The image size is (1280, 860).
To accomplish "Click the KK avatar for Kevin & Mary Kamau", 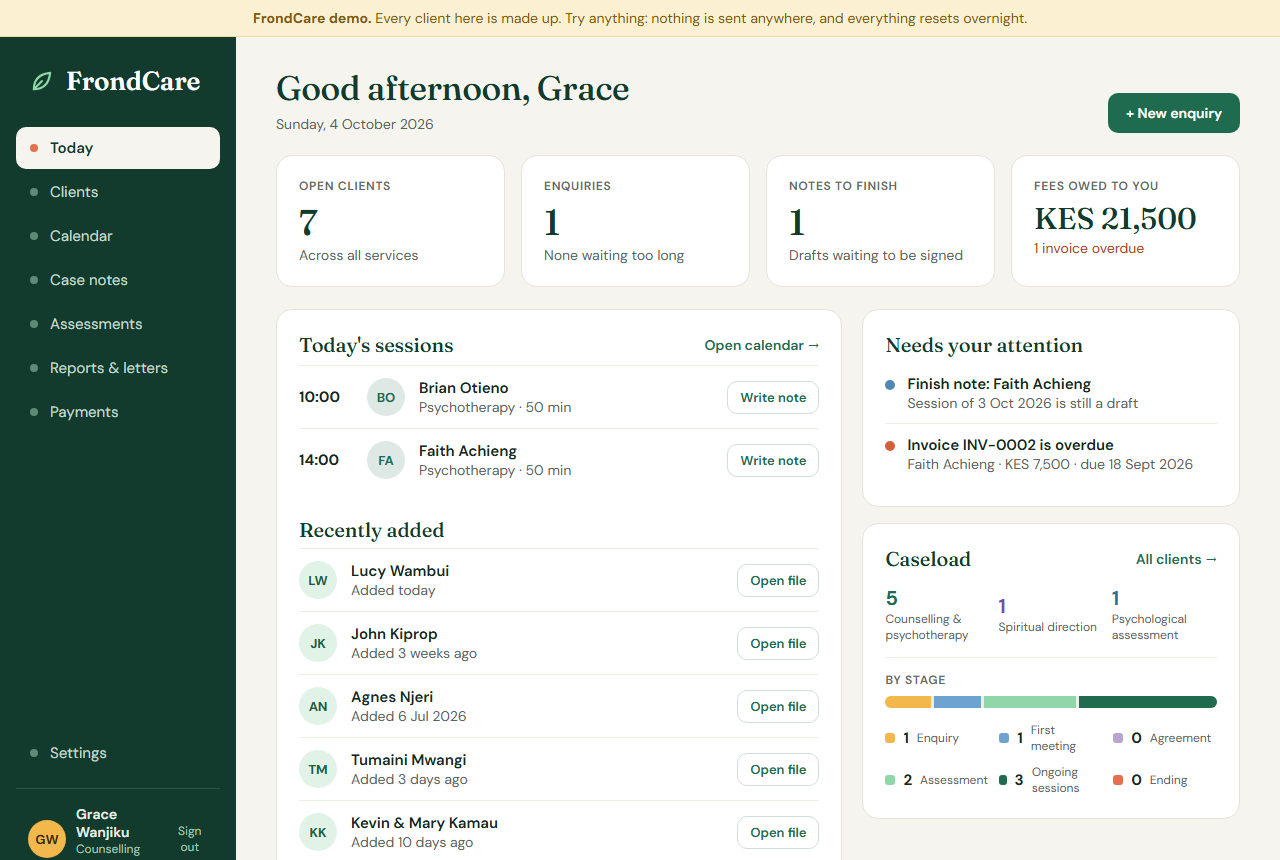I will click(x=318, y=832).
